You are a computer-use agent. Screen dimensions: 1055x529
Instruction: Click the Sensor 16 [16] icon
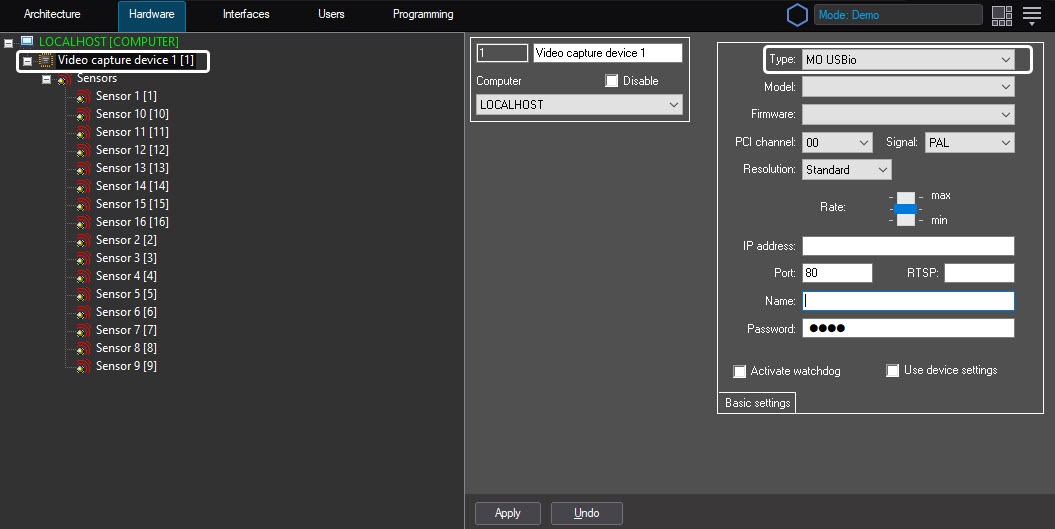[83, 223]
